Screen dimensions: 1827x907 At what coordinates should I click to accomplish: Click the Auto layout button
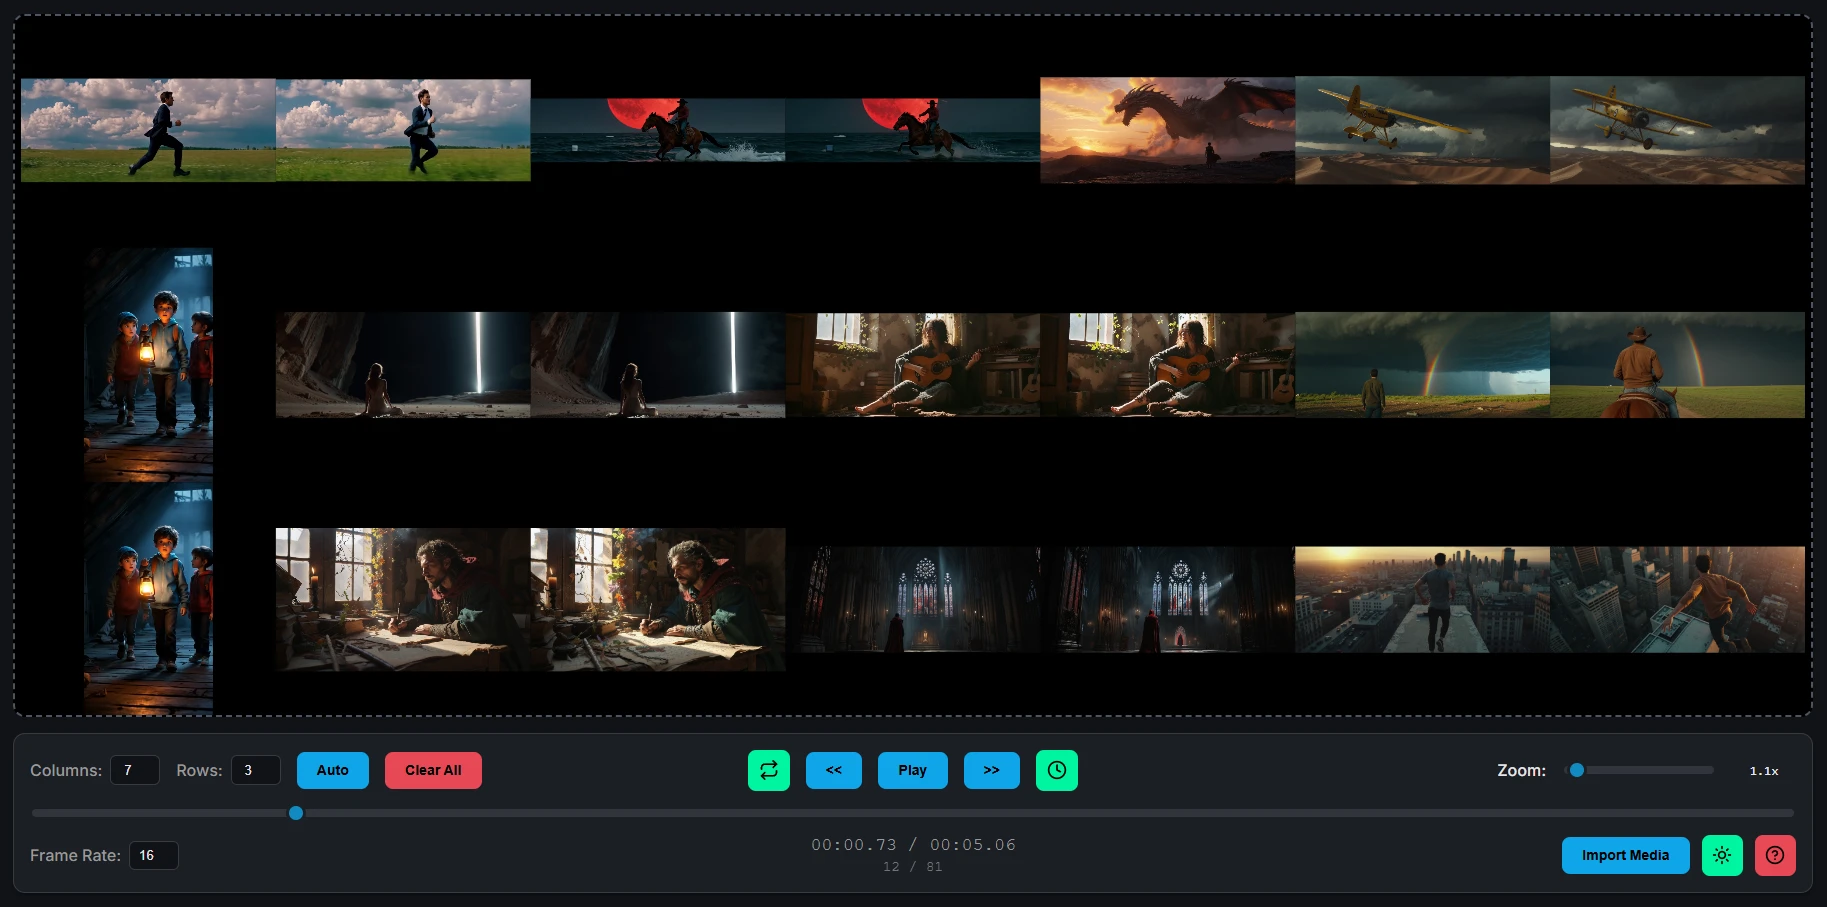[333, 770]
